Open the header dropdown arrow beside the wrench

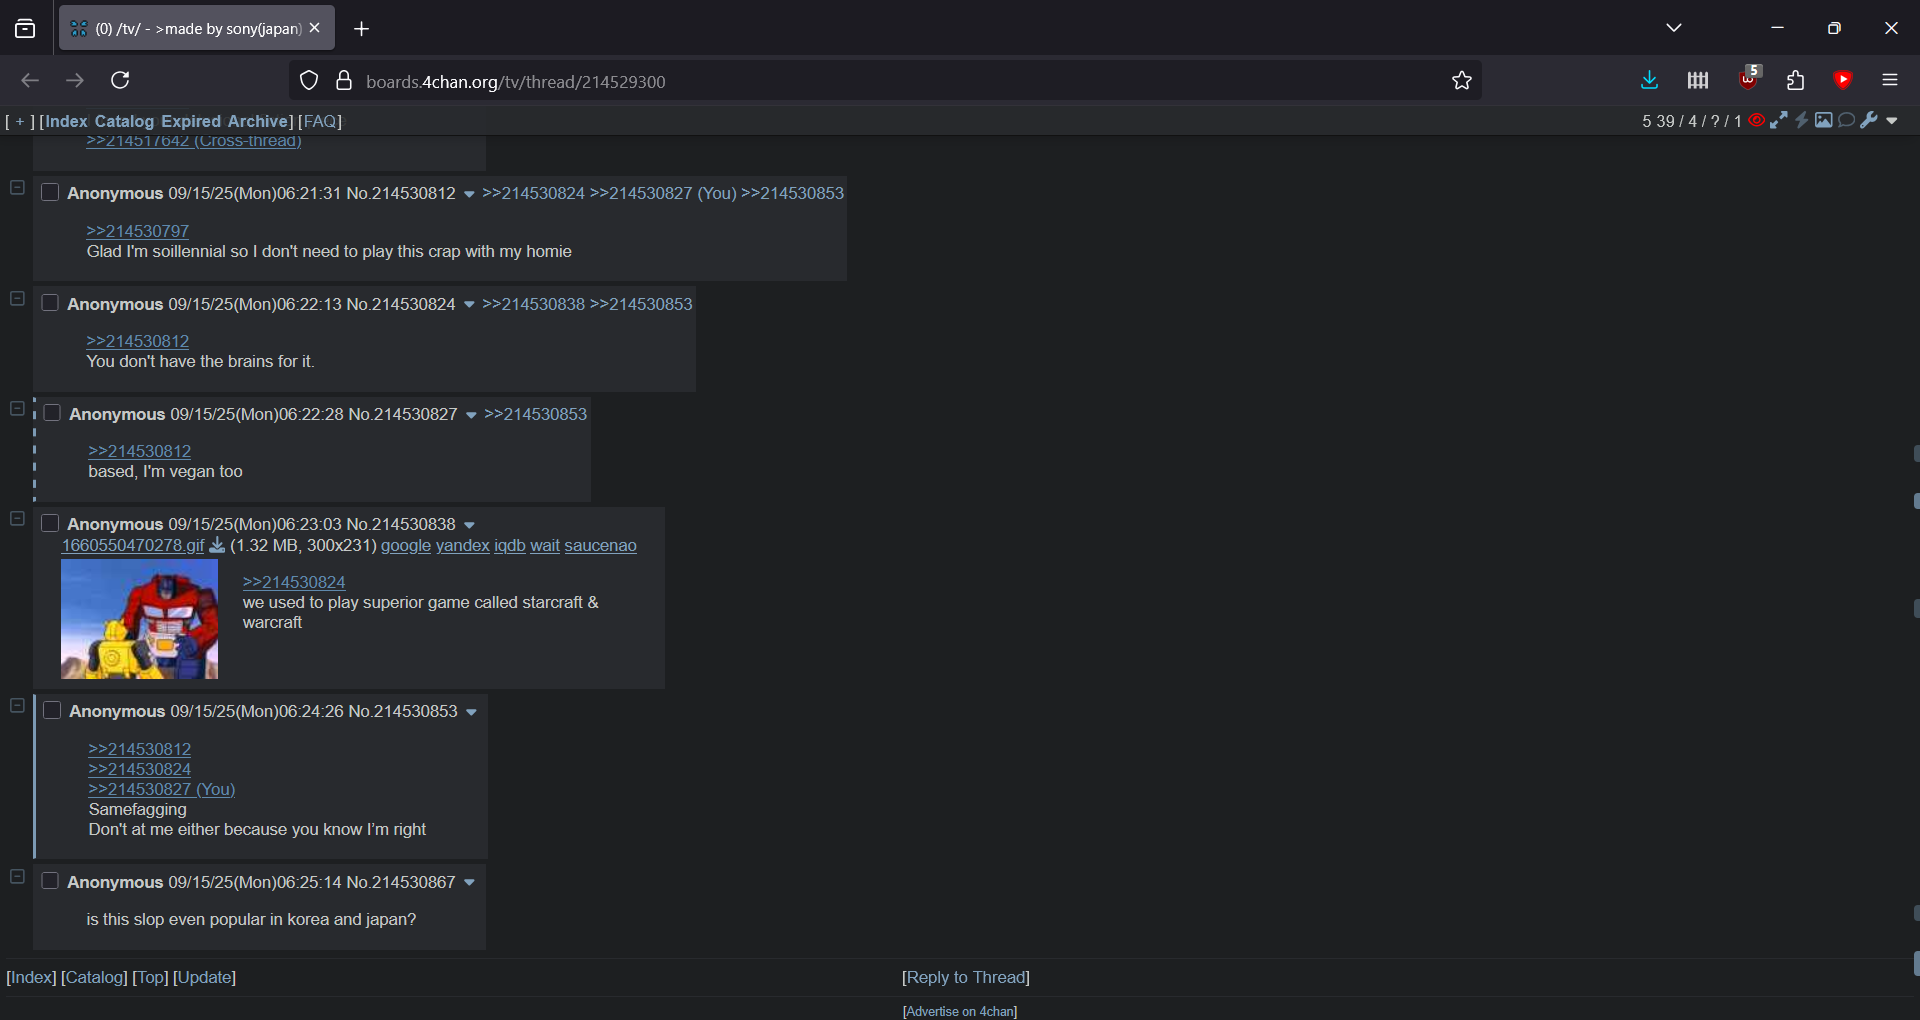coord(1892,121)
